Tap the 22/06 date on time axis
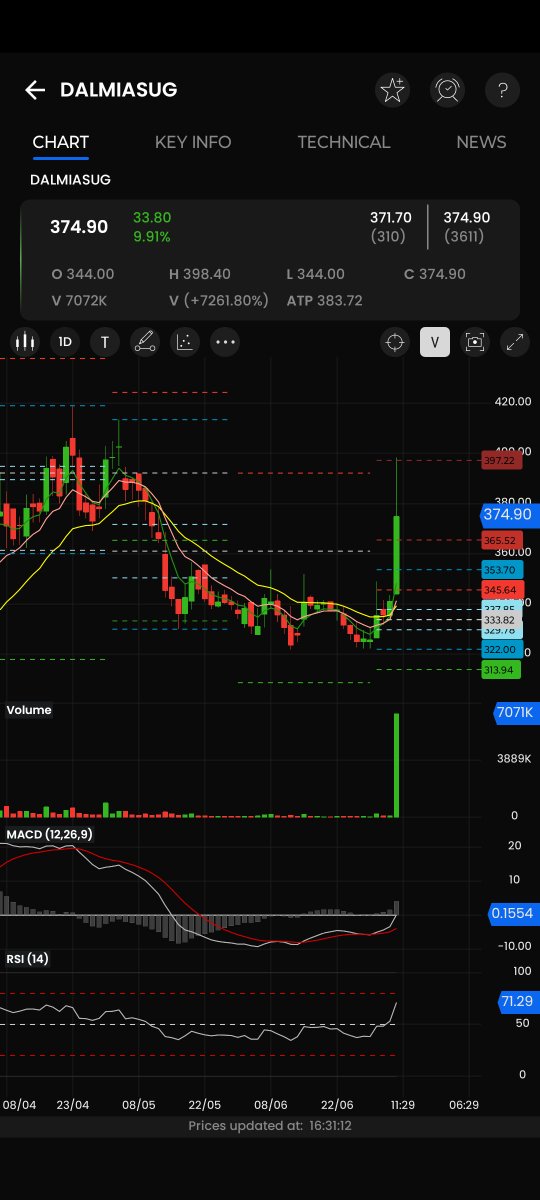The width and height of the screenshot is (540, 1200). click(x=337, y=1105)
